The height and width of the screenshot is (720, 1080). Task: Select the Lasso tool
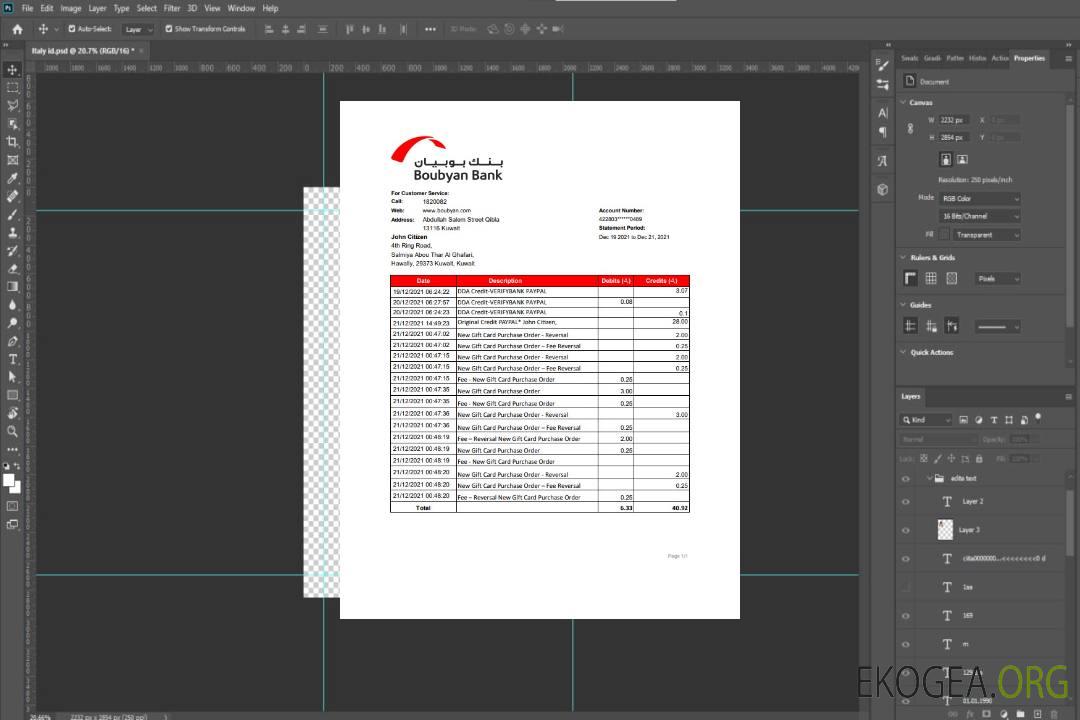point(12,105)
